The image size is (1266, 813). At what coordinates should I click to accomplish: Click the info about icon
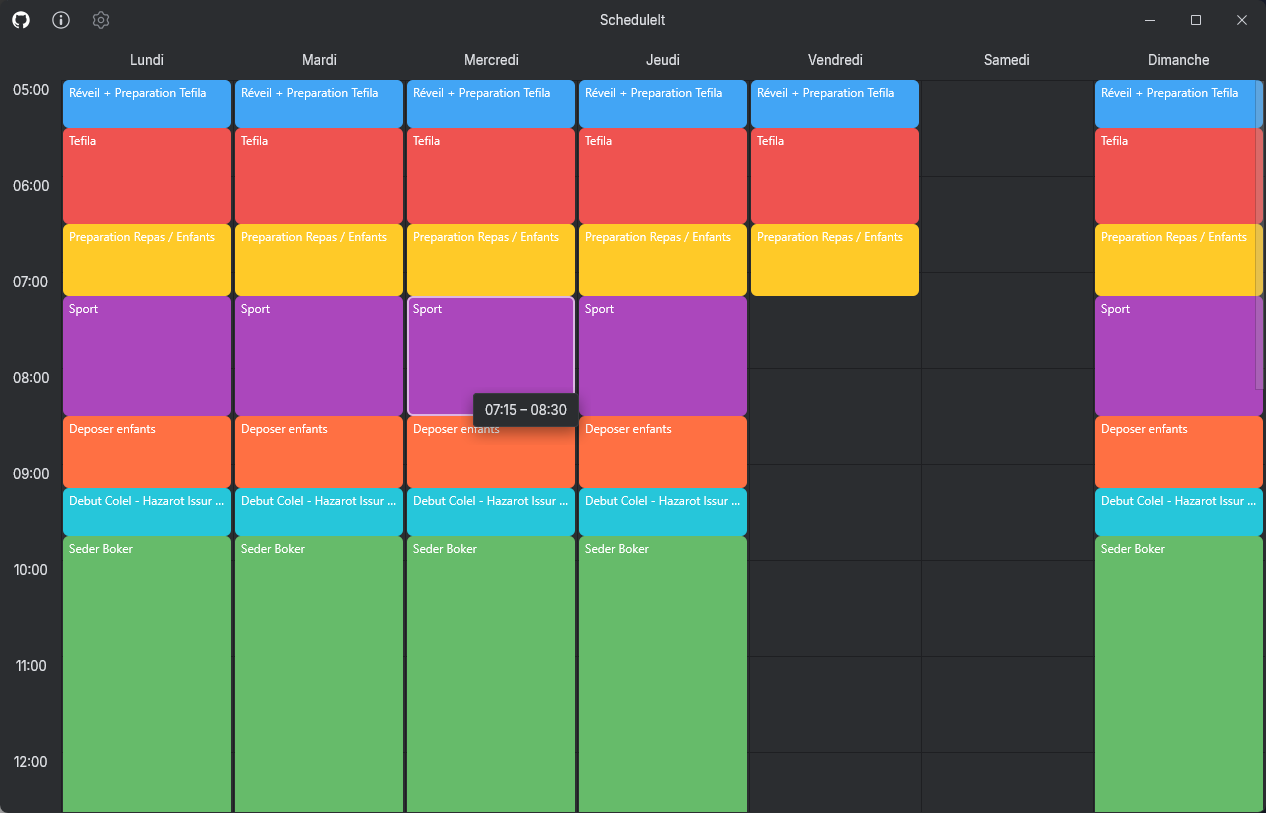coord(61,20)
